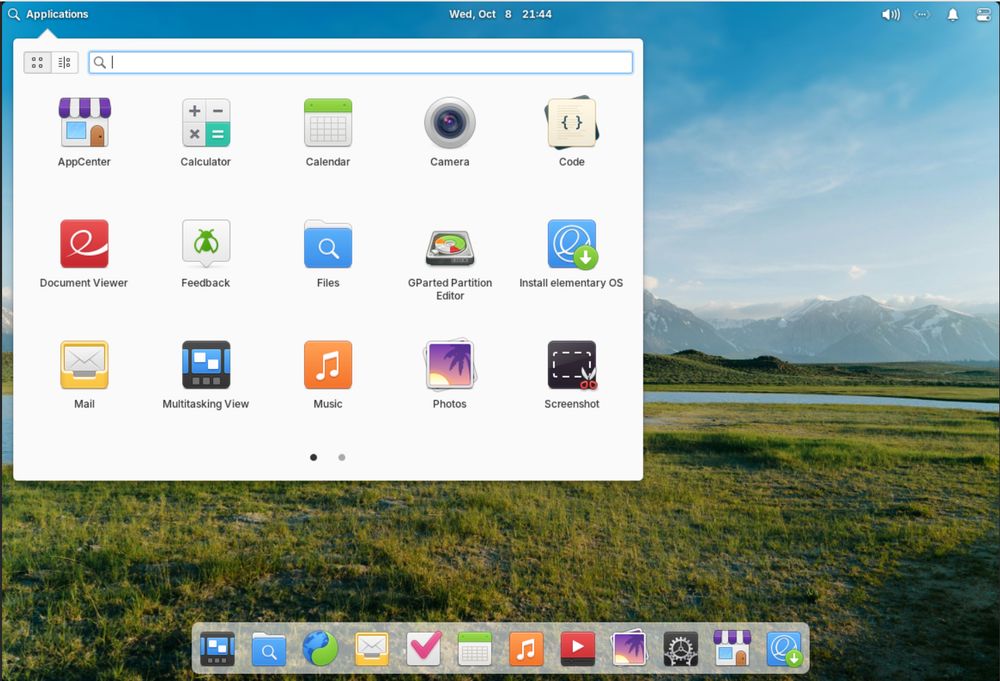Start Install elementary OS from grid
This screenshot has width=1000, height=681.
point(571,253)
